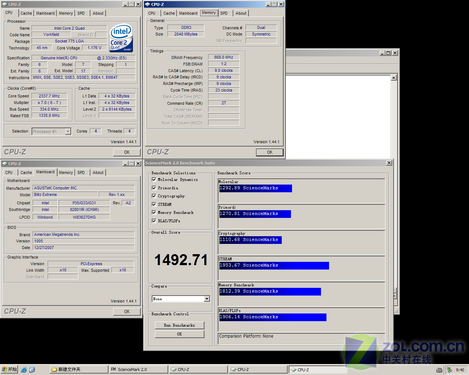The width and height of the screenshot is (469, 375).
Task: Click the scroll-up arrow in the white background window
Action: pos(394,78)
